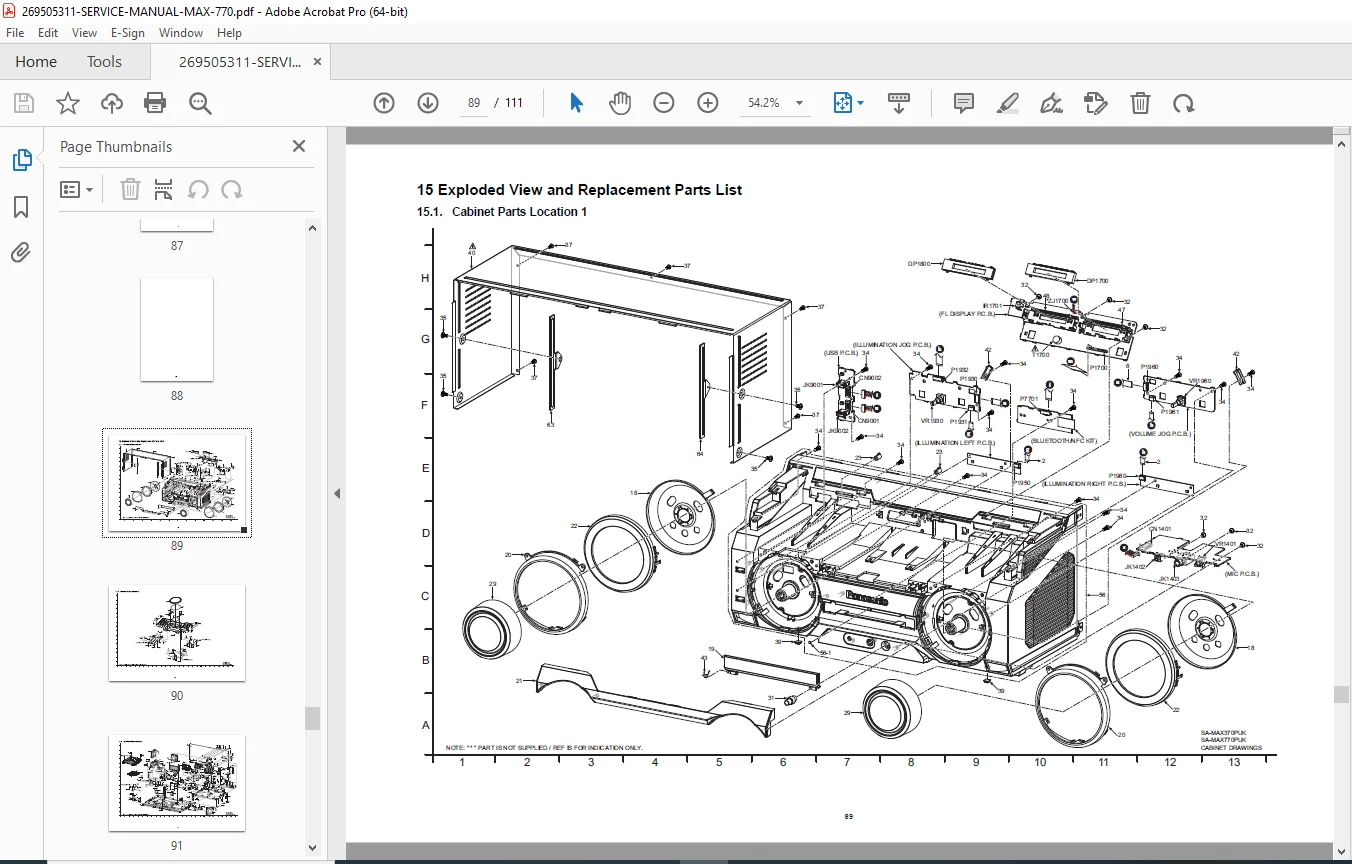Show Page Thumbnails panel in left rail
This screenshot has height=864, width=1352.
21,160
